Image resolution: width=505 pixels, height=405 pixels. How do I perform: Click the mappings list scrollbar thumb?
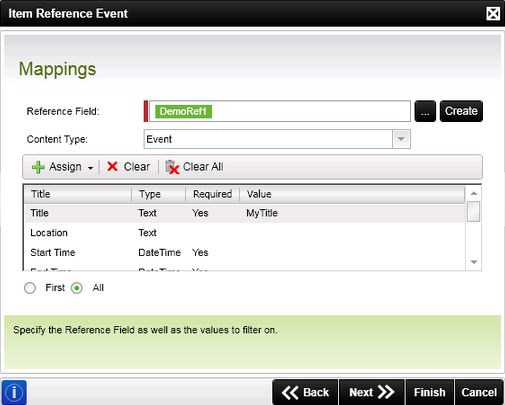click(473, 211)
